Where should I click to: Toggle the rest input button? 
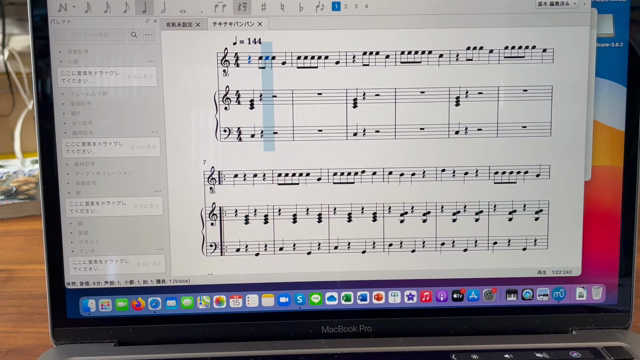[x=242, y=7]
